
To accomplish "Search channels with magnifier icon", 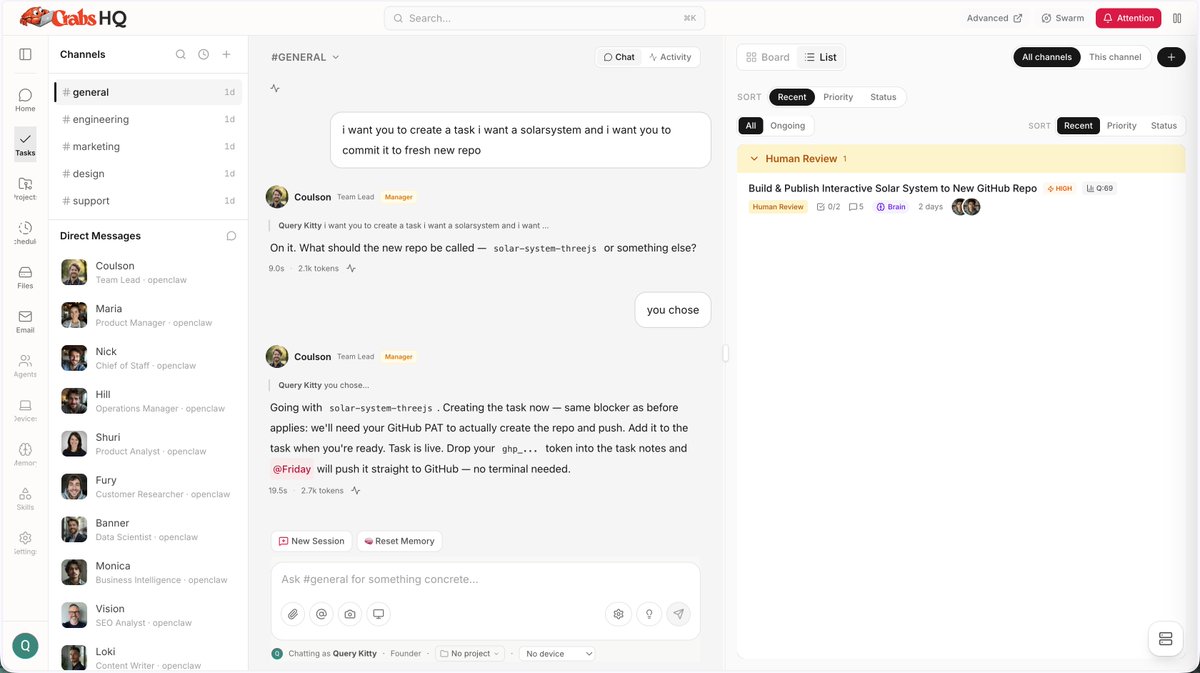I will 181,55.
